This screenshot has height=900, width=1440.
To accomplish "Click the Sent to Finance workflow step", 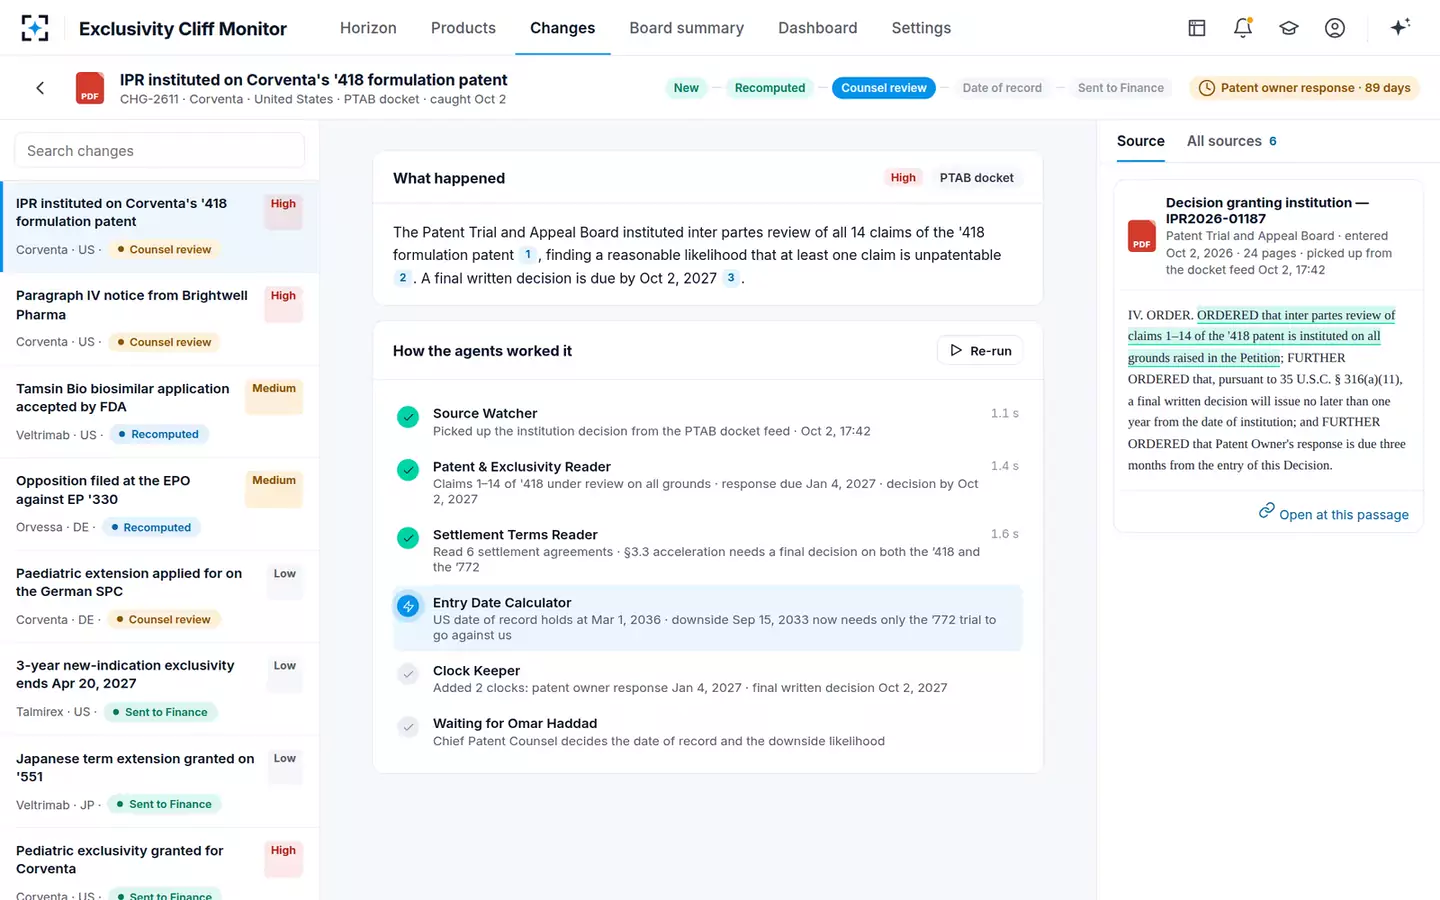I will (1121, 88).
